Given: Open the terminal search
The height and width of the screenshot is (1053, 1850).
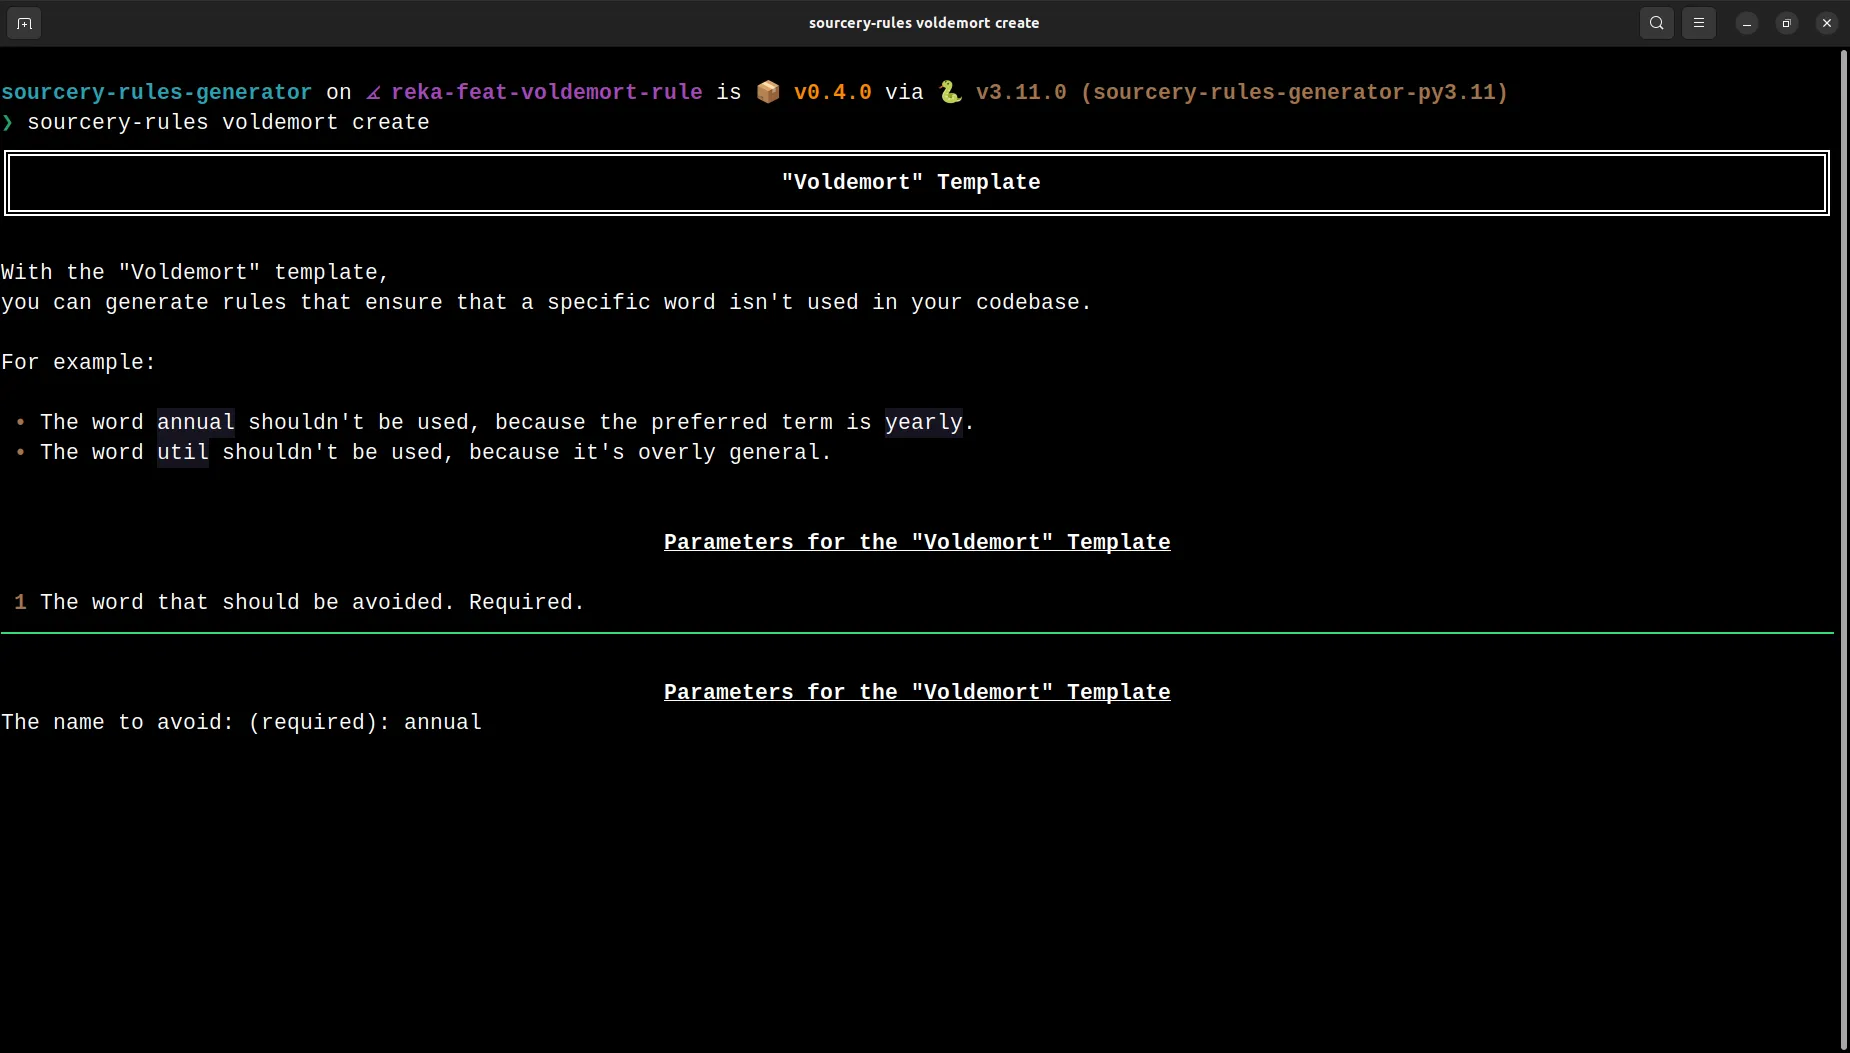Looking at the screenshot, I should pyautogui.click(x=1655, y=22).
